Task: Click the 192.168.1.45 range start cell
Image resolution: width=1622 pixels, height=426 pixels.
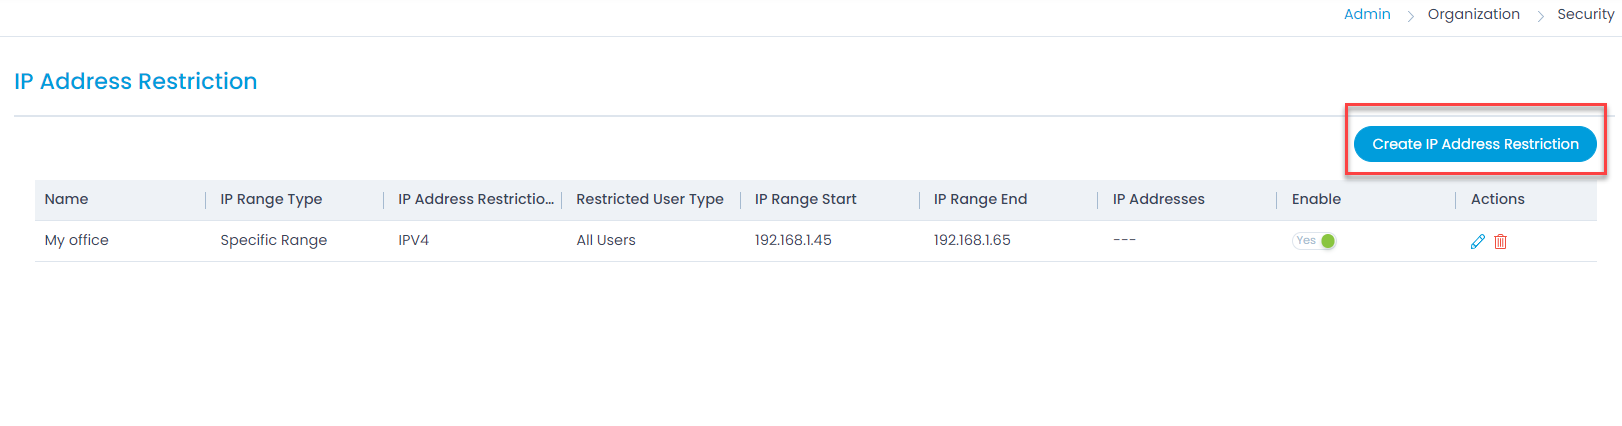Action: point(793,240)
